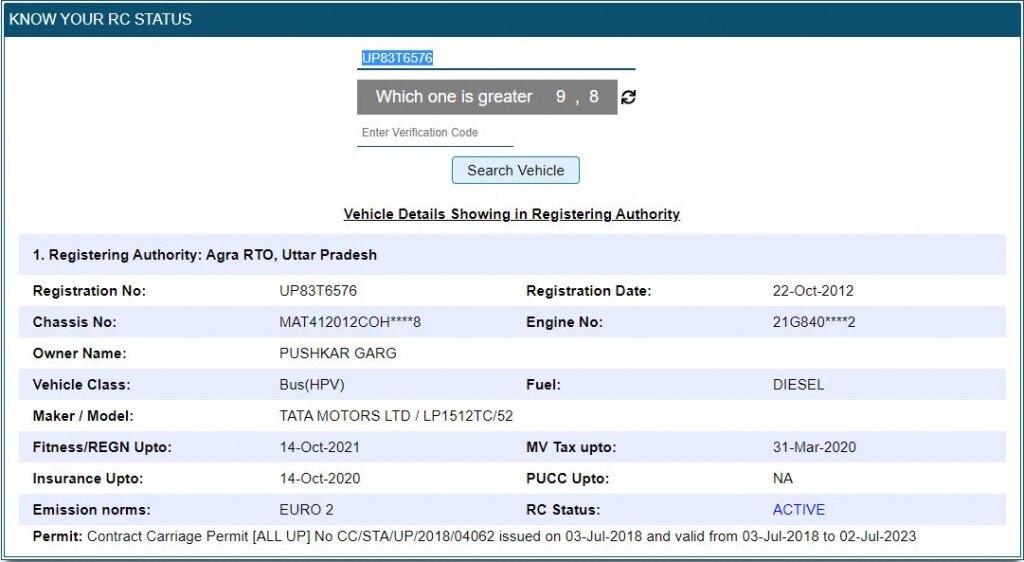This screenshot has height=562, width=1024.
Task: Click the 'Owner Name:' label
Action: coord(79,354)
